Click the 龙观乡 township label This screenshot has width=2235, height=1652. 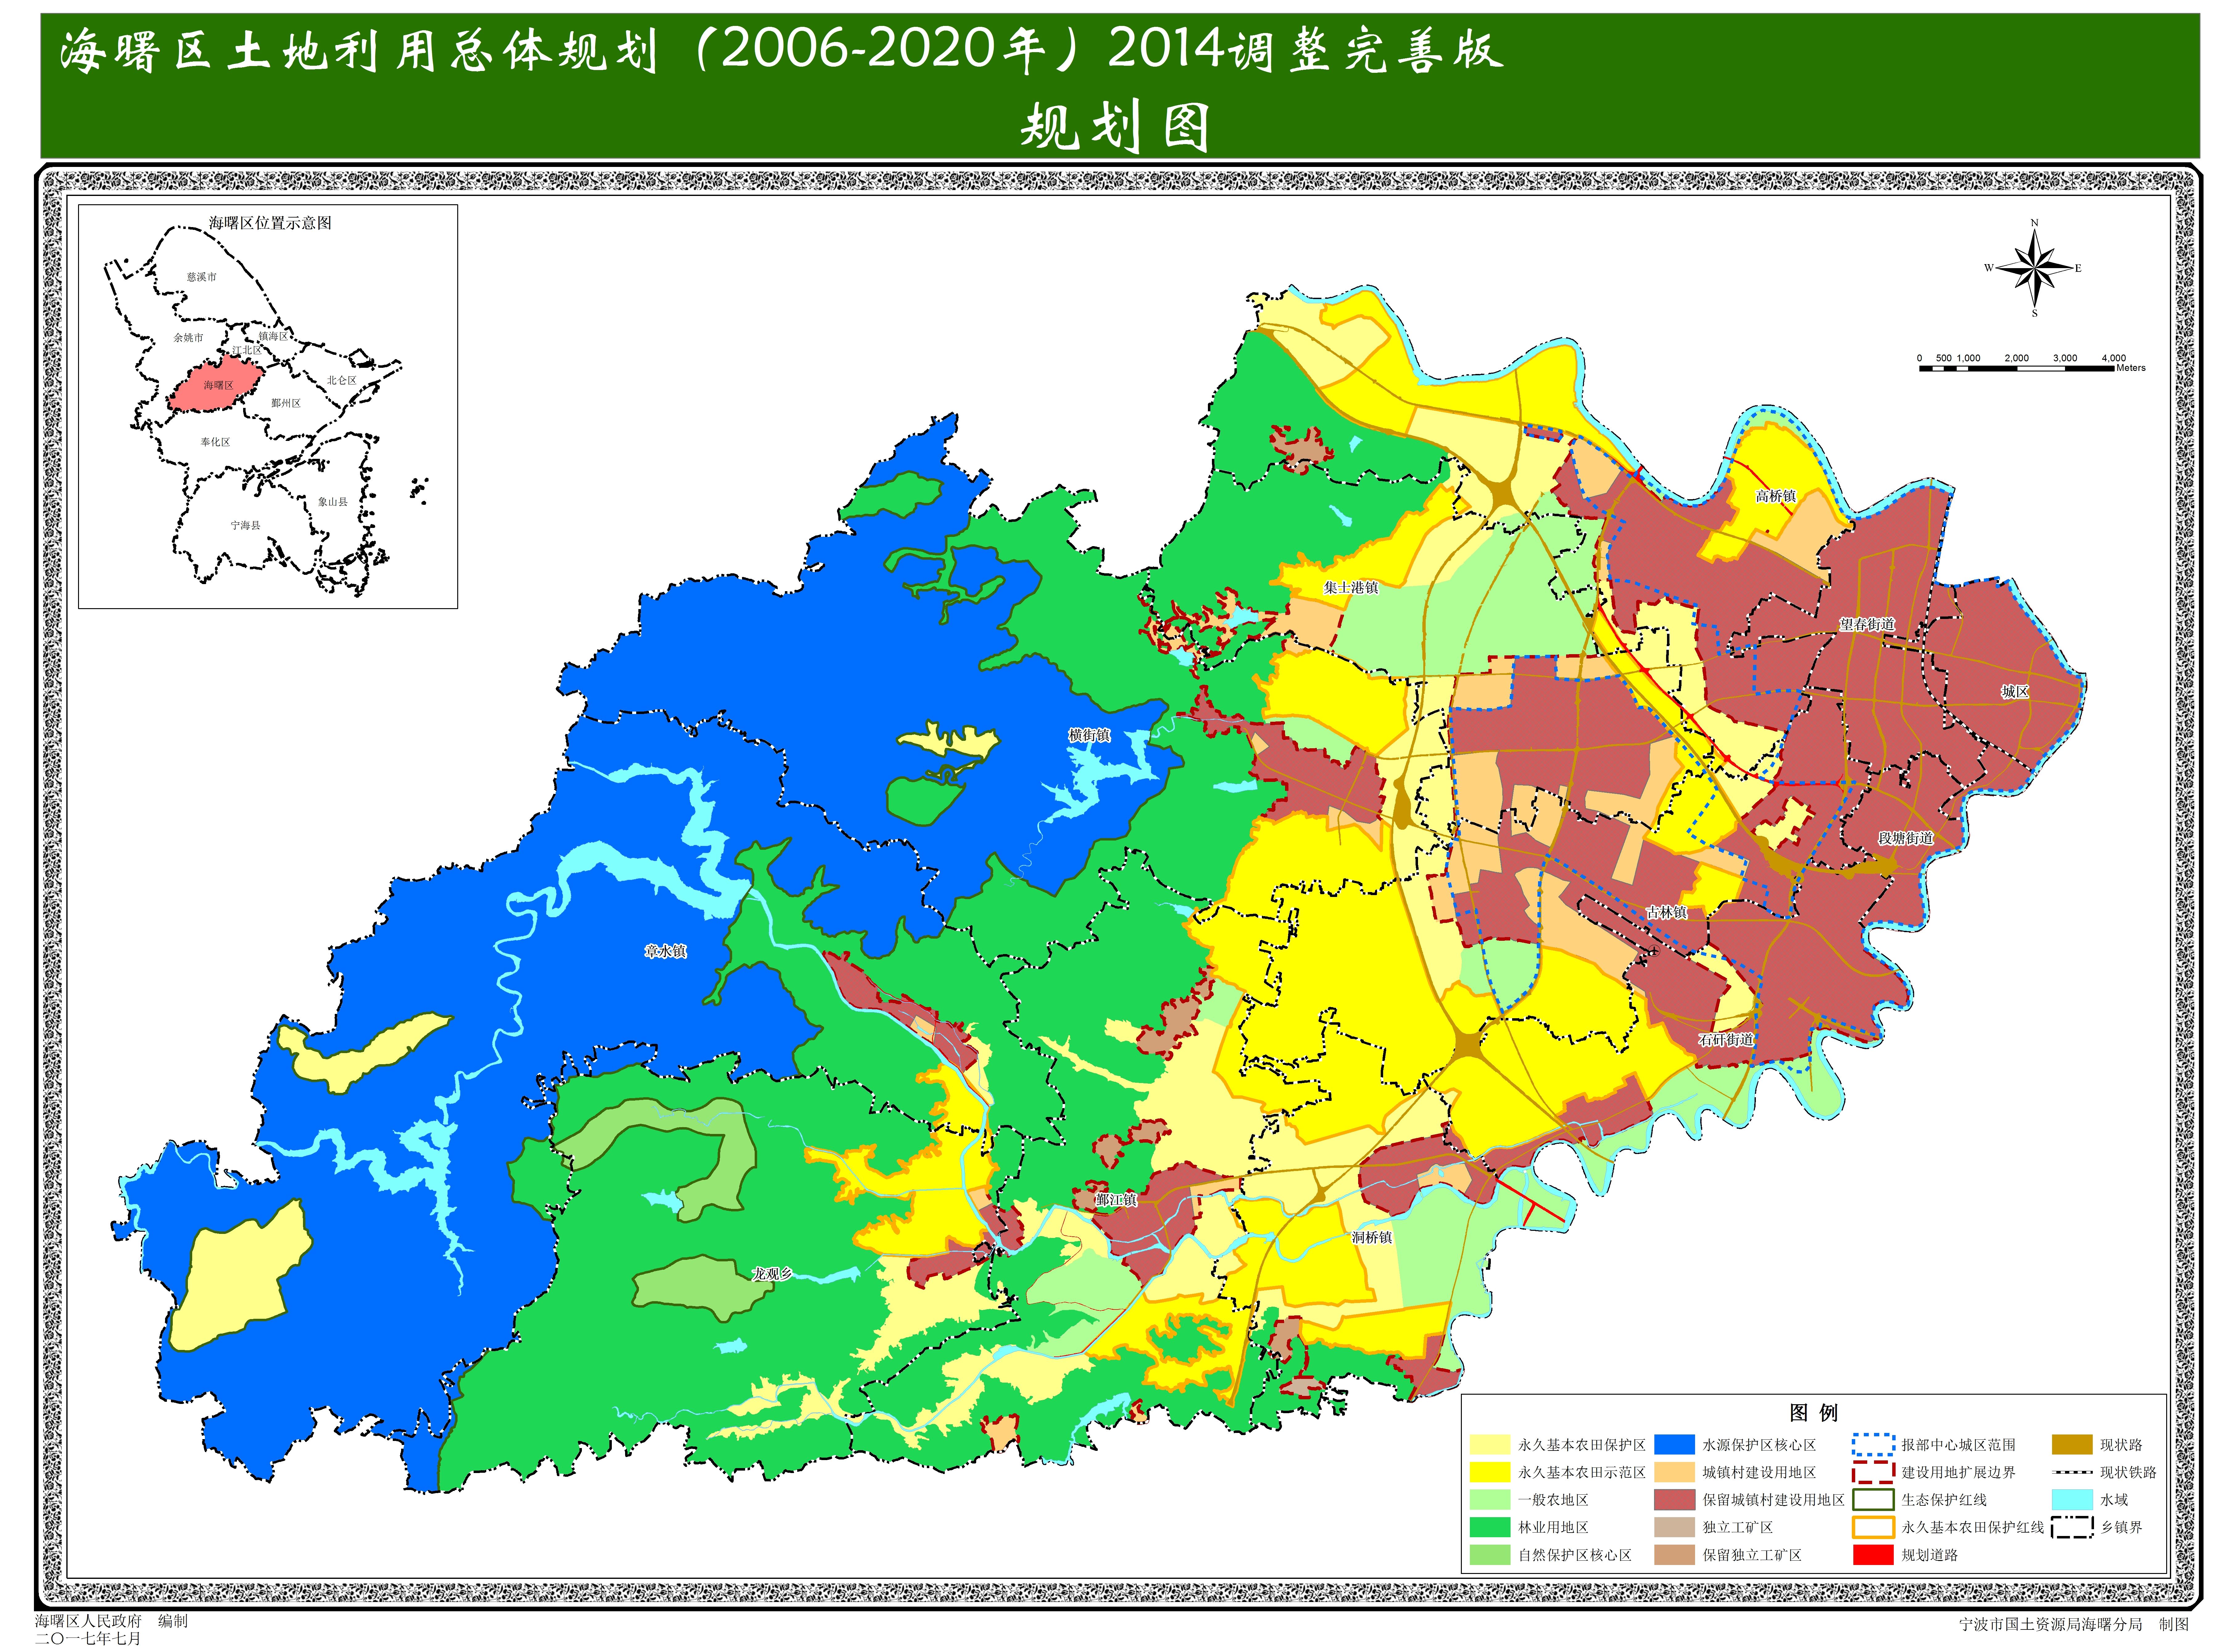(772, 1274)
